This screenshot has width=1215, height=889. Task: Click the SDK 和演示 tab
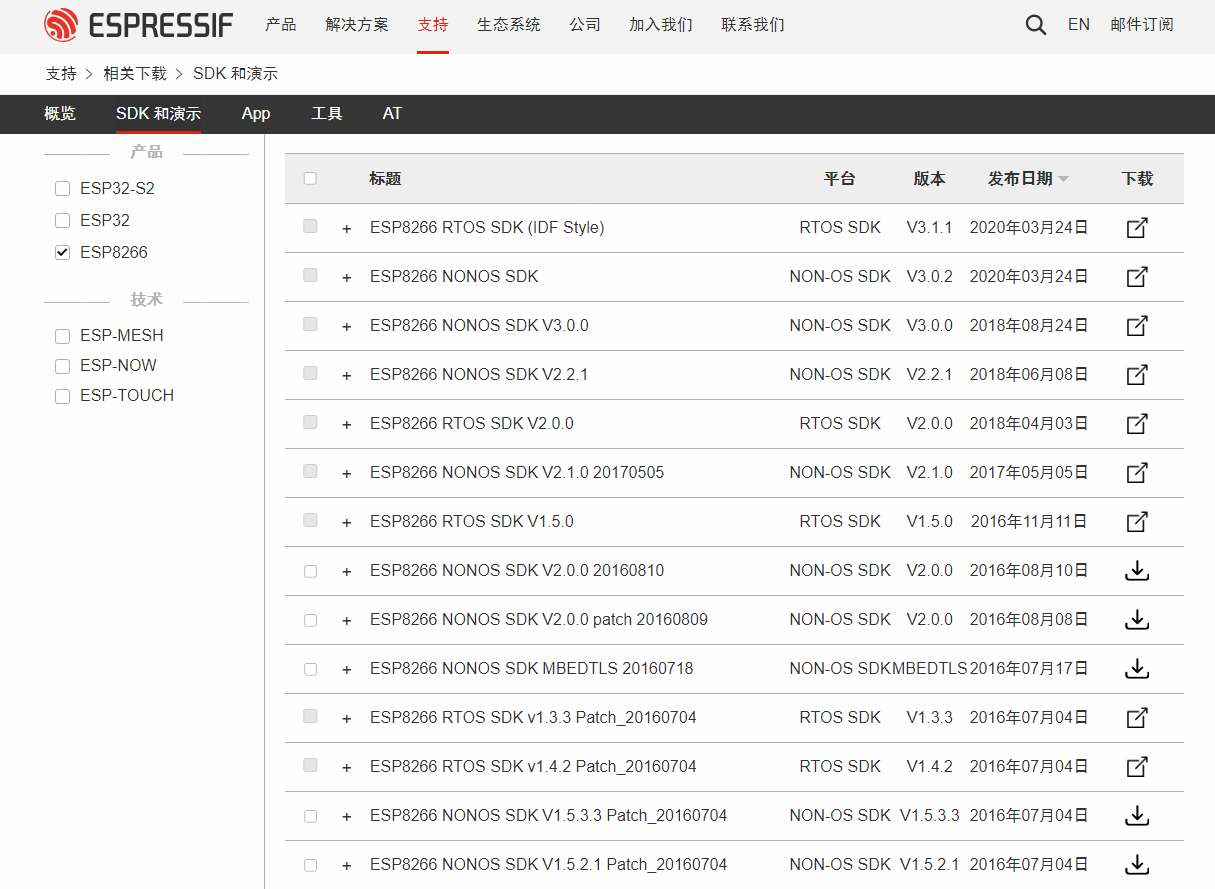pyautogui.click(x=158, y=114)
